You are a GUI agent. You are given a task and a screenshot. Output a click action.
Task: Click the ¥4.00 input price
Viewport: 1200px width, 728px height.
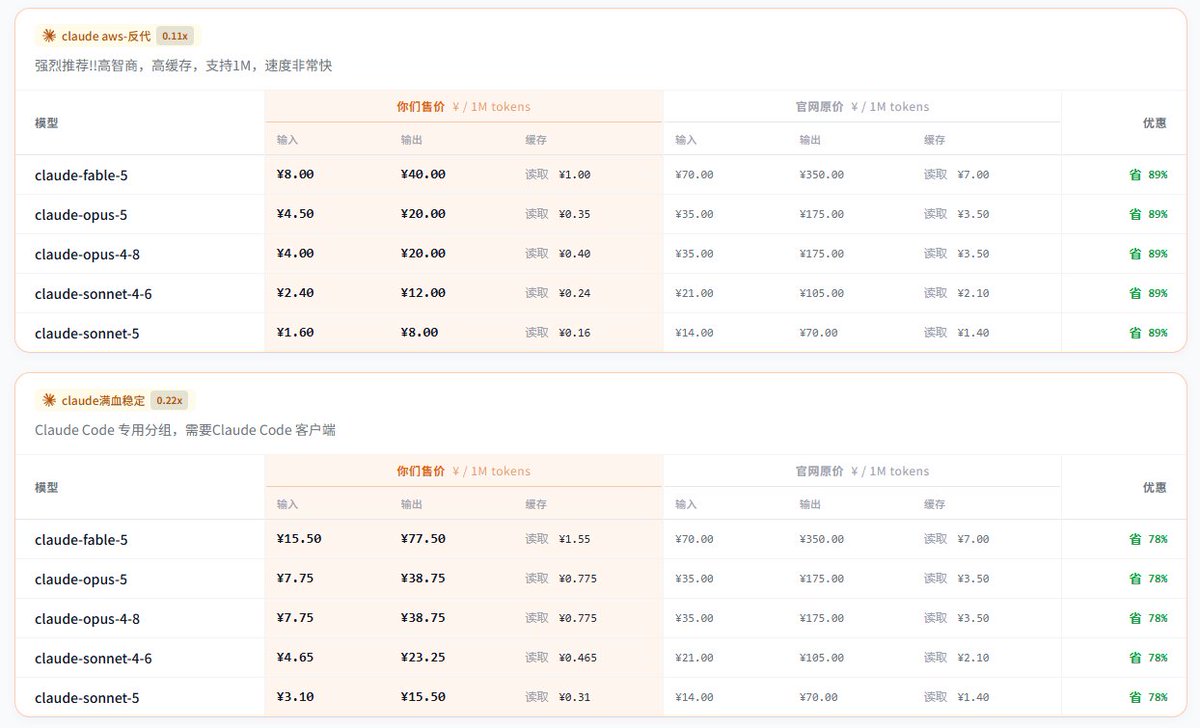(295, 253)
